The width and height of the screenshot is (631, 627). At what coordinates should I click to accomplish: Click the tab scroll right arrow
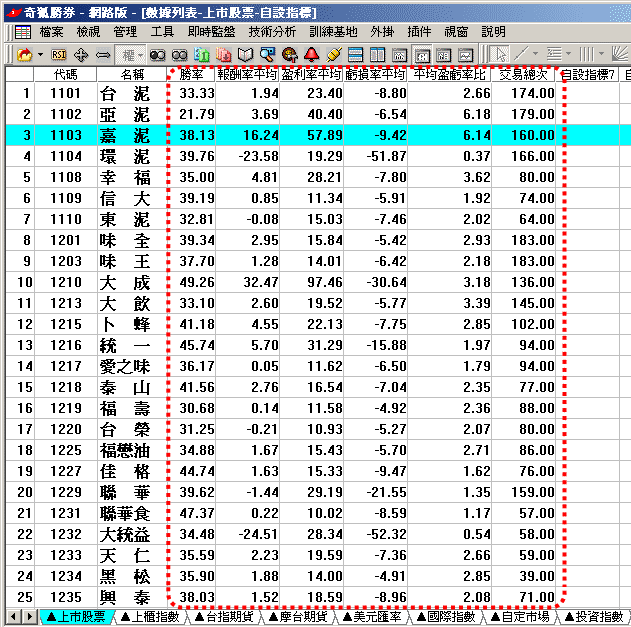[29, 617]
